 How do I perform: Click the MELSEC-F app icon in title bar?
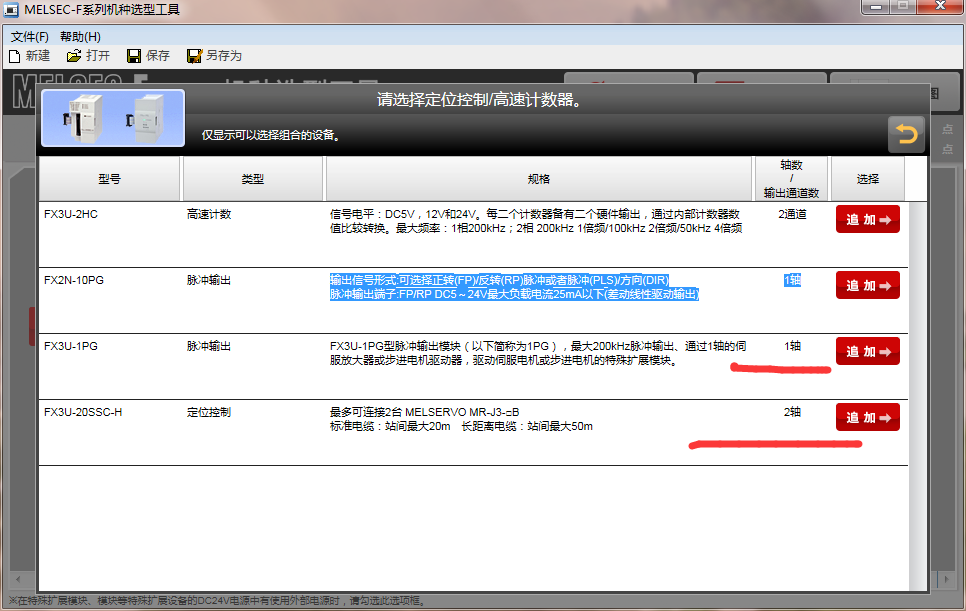pyautogui.click(x=12, y=9)
